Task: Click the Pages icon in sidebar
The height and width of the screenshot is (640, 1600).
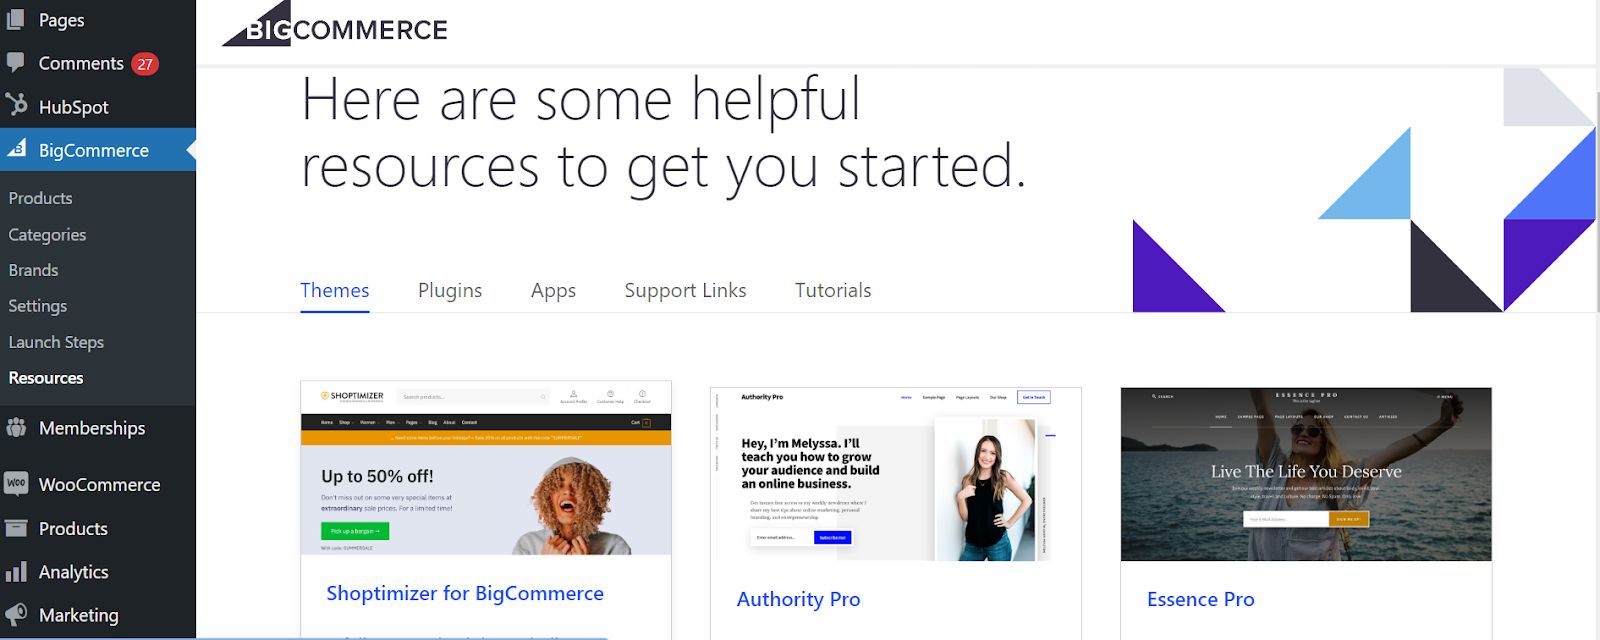Action: click(16, 19)
